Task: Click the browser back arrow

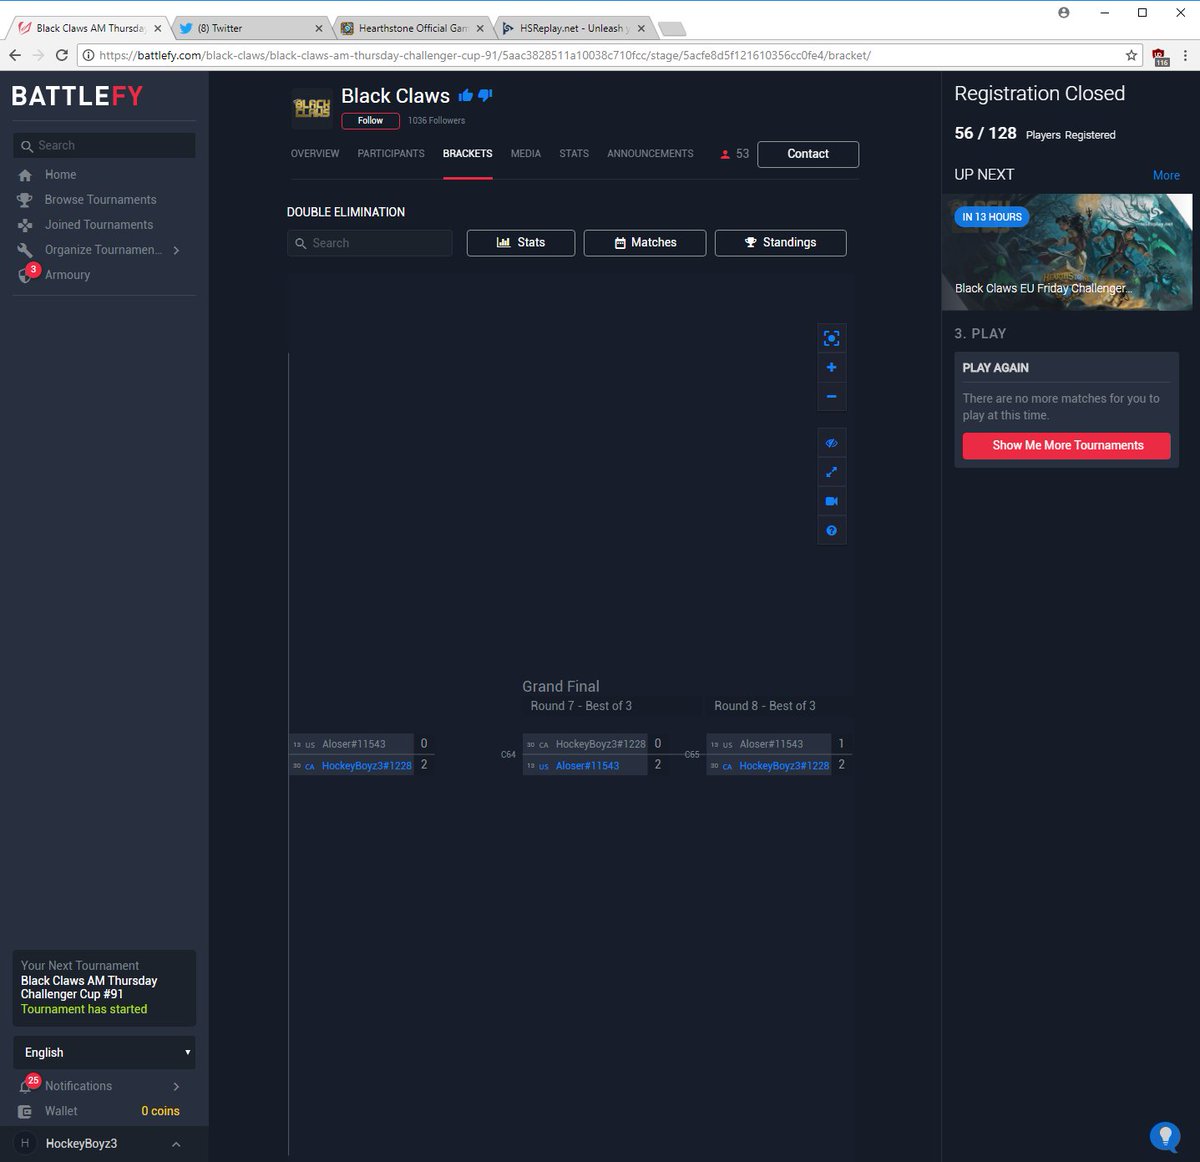Action: [15, 55]
